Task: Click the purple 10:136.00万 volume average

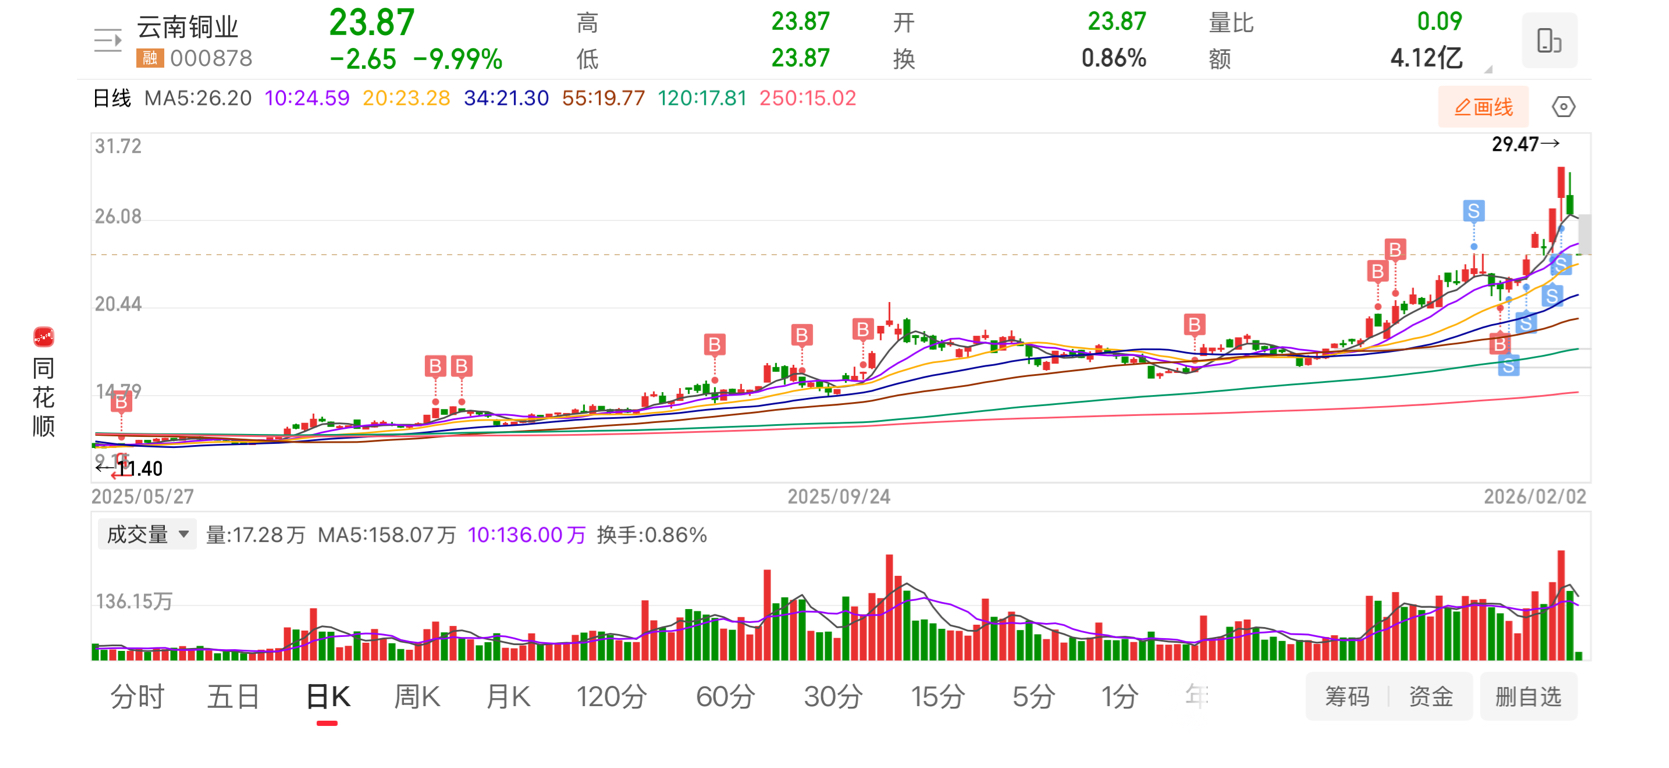Action: click(526, 535)
